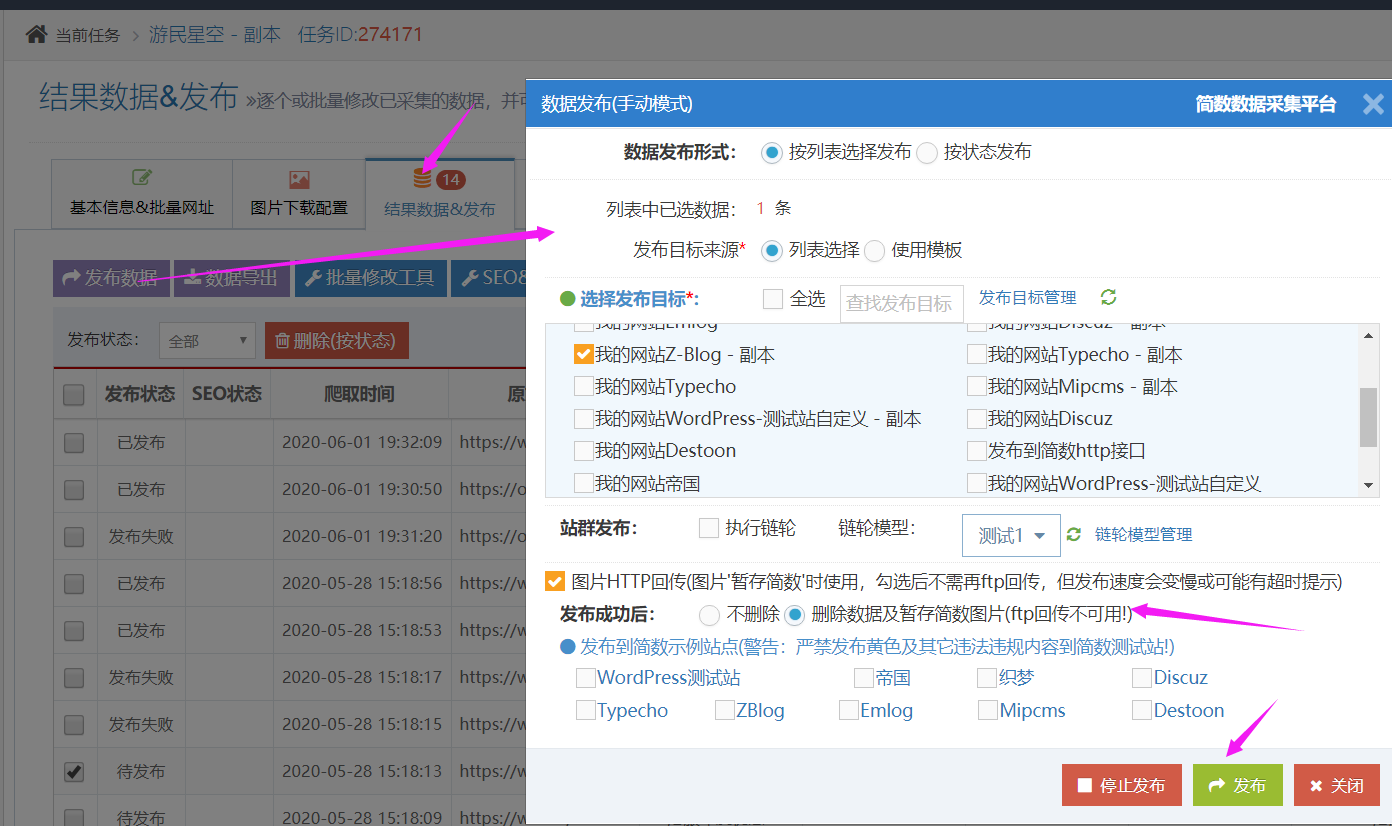This screenshot has width=1392, height=826.
Task: Switch to the 基本信息&批量网址 tab
Action: pos(141,193)
